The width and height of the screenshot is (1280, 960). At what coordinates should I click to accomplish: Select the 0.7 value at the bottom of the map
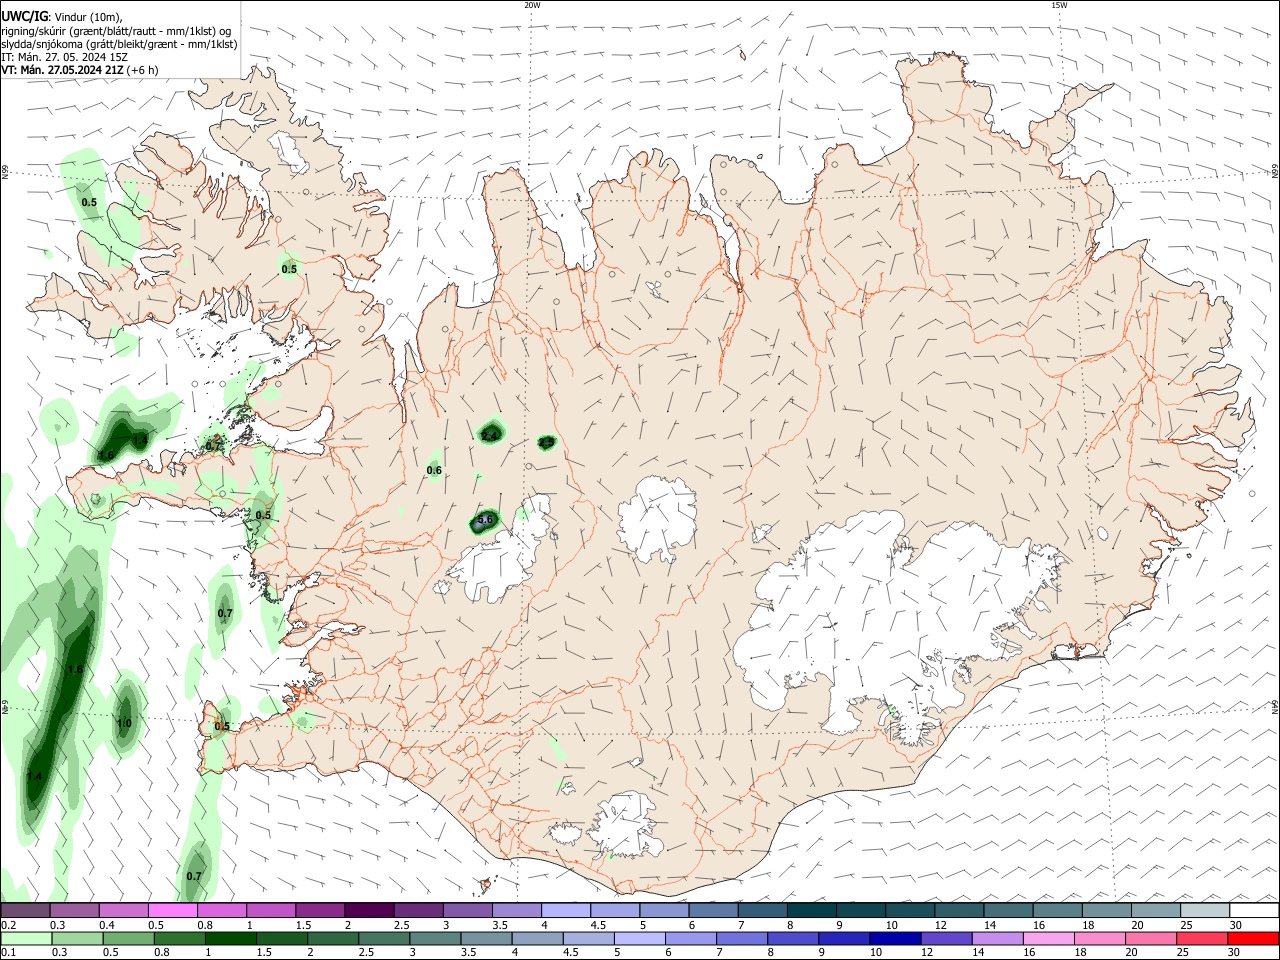tap(194, 877)
